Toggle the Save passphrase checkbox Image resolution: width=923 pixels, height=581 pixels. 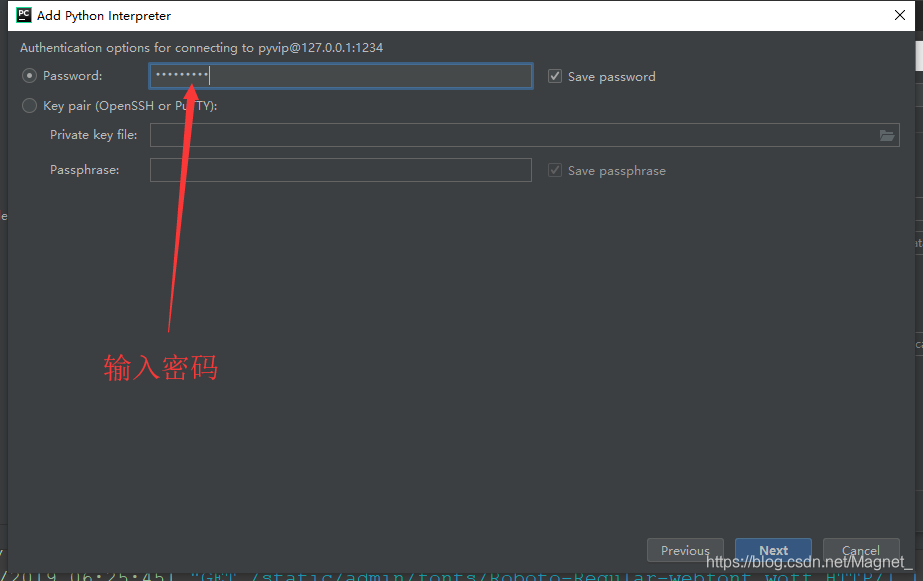click(x=555, y=170)
